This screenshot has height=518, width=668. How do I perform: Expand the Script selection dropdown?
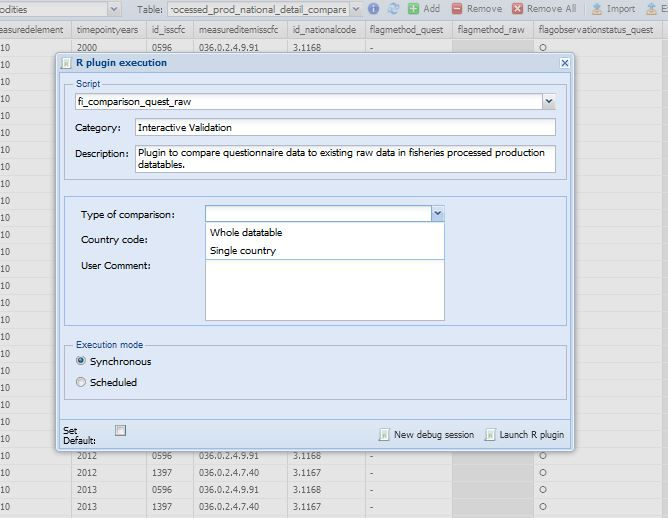pos(548,101)
